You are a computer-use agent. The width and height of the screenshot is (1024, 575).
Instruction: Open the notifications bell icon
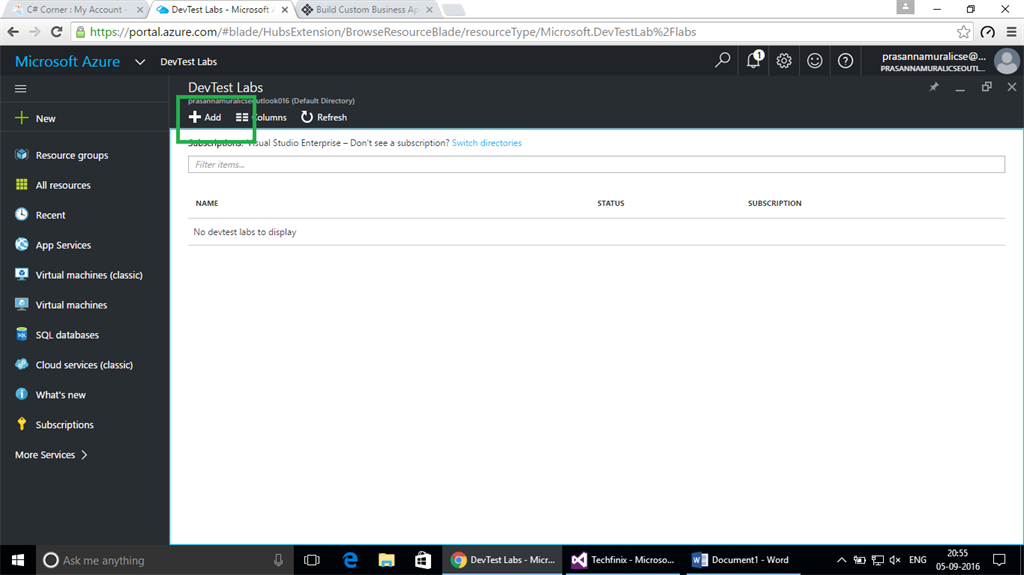click(754, 61)
